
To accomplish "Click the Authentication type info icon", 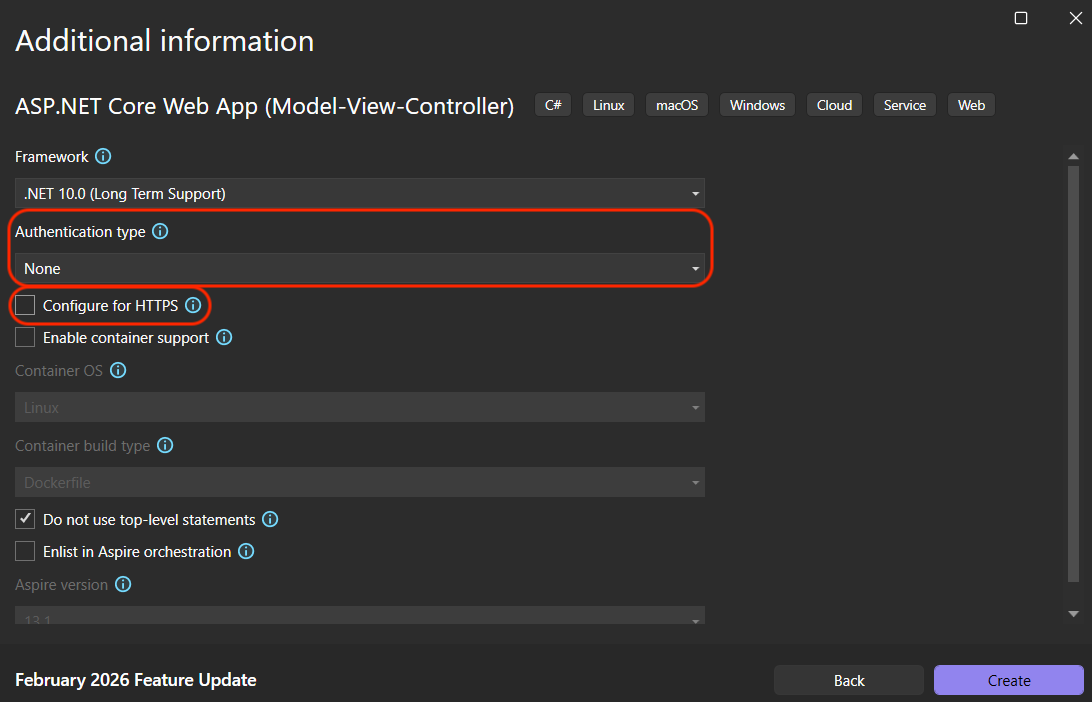I will coord(160,232).
